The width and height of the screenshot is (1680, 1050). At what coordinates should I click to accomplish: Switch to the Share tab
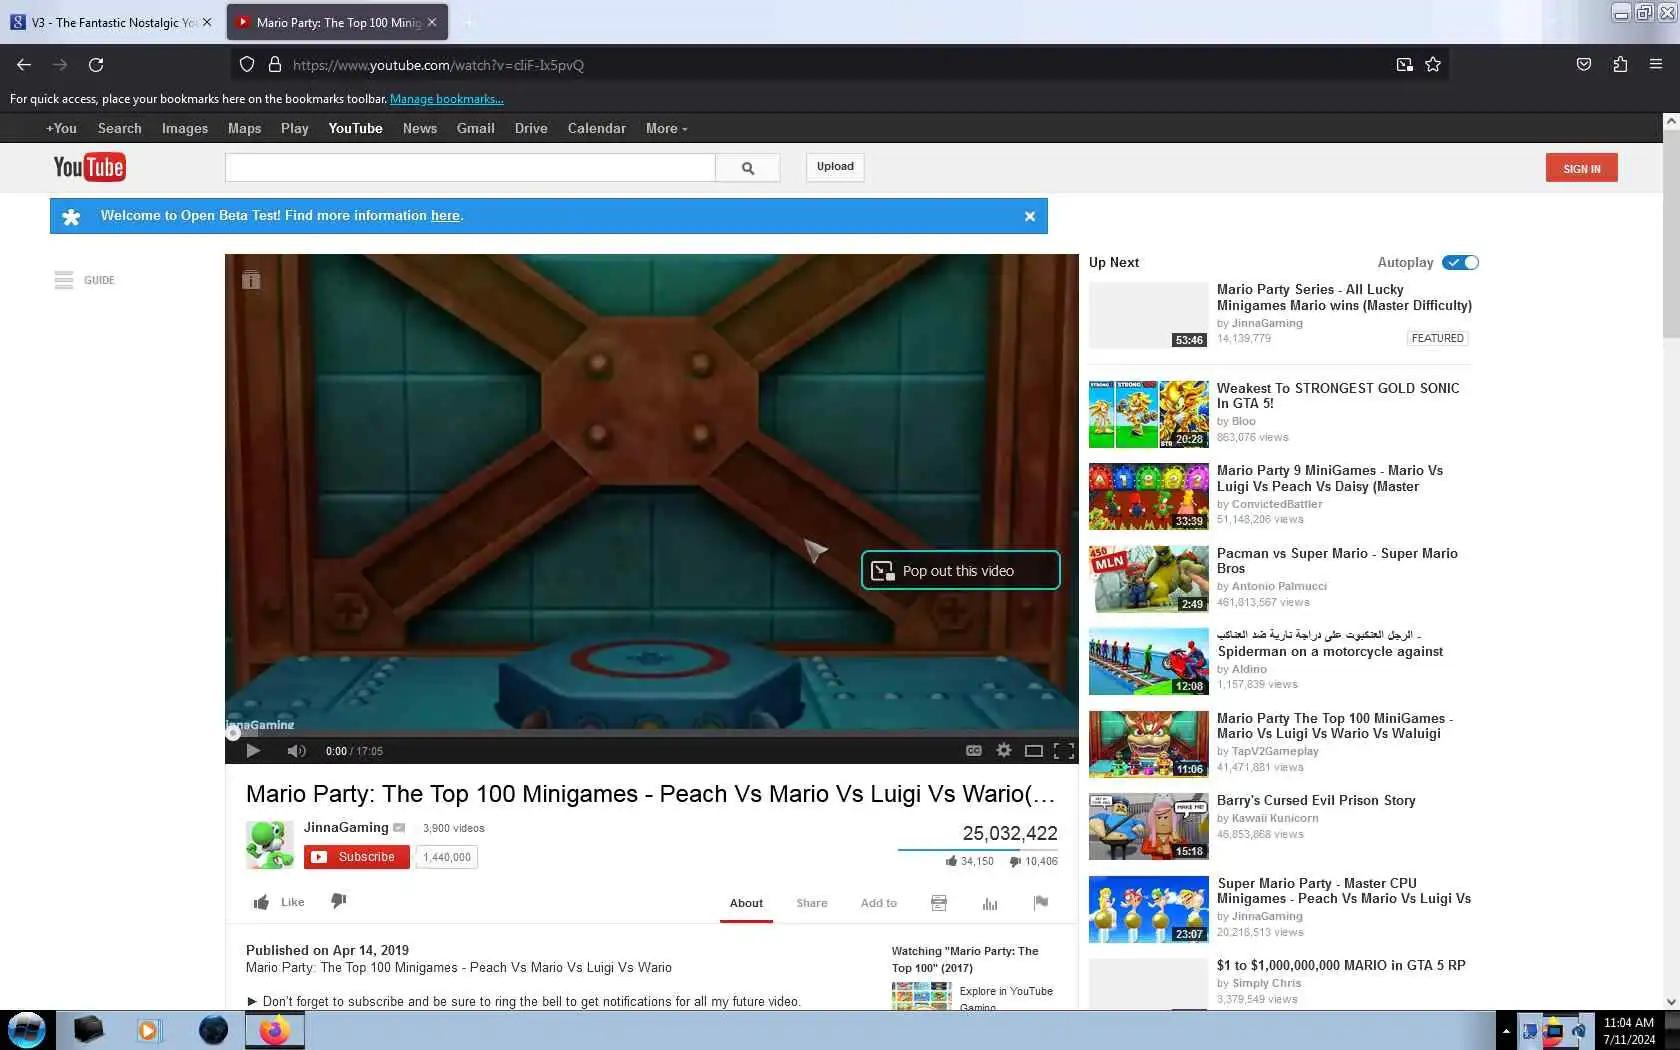click(x=812, y=903)
